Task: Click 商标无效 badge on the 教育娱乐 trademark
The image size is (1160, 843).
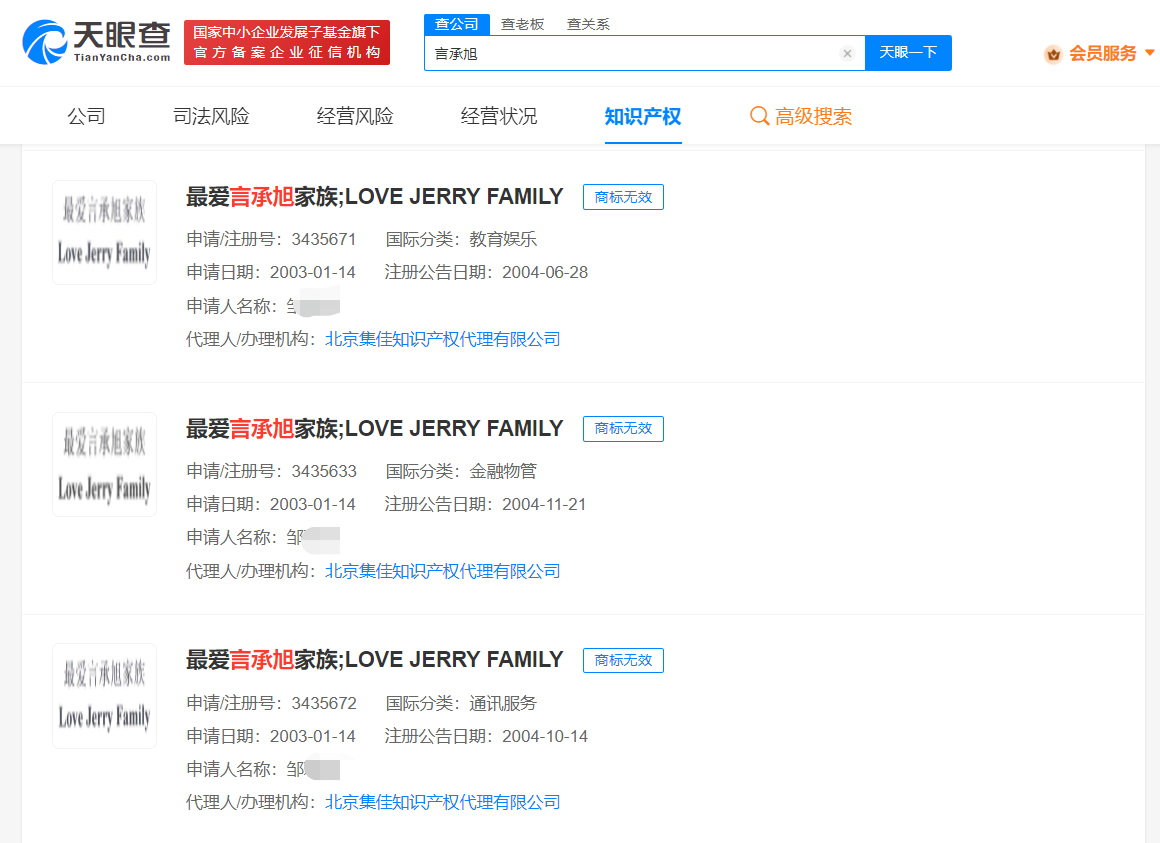Action: point(623,197)
